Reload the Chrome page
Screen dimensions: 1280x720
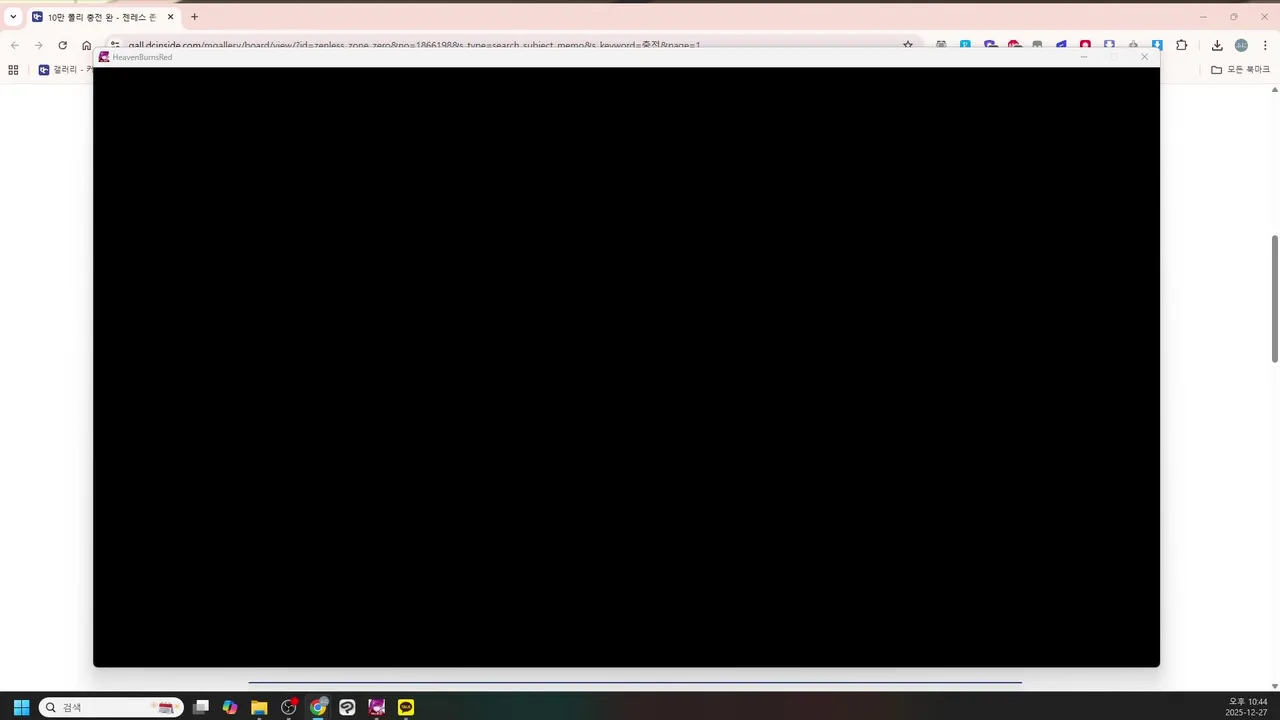pos(62,45)
